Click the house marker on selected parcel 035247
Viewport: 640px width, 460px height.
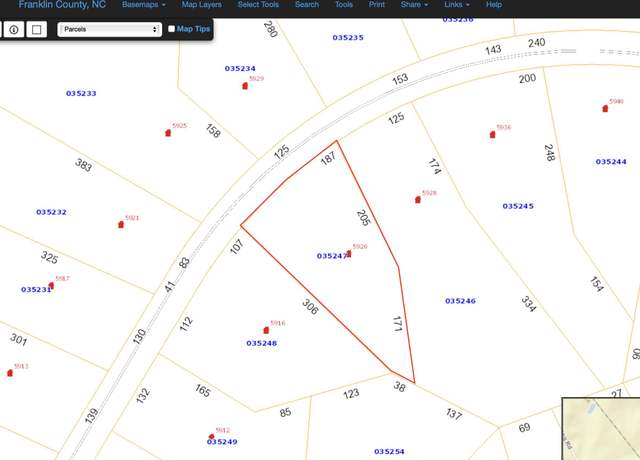[x=349, y=253]
